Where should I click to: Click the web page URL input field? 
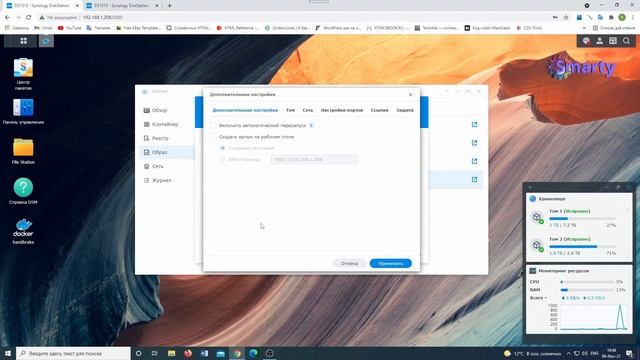tap(314, 160)
